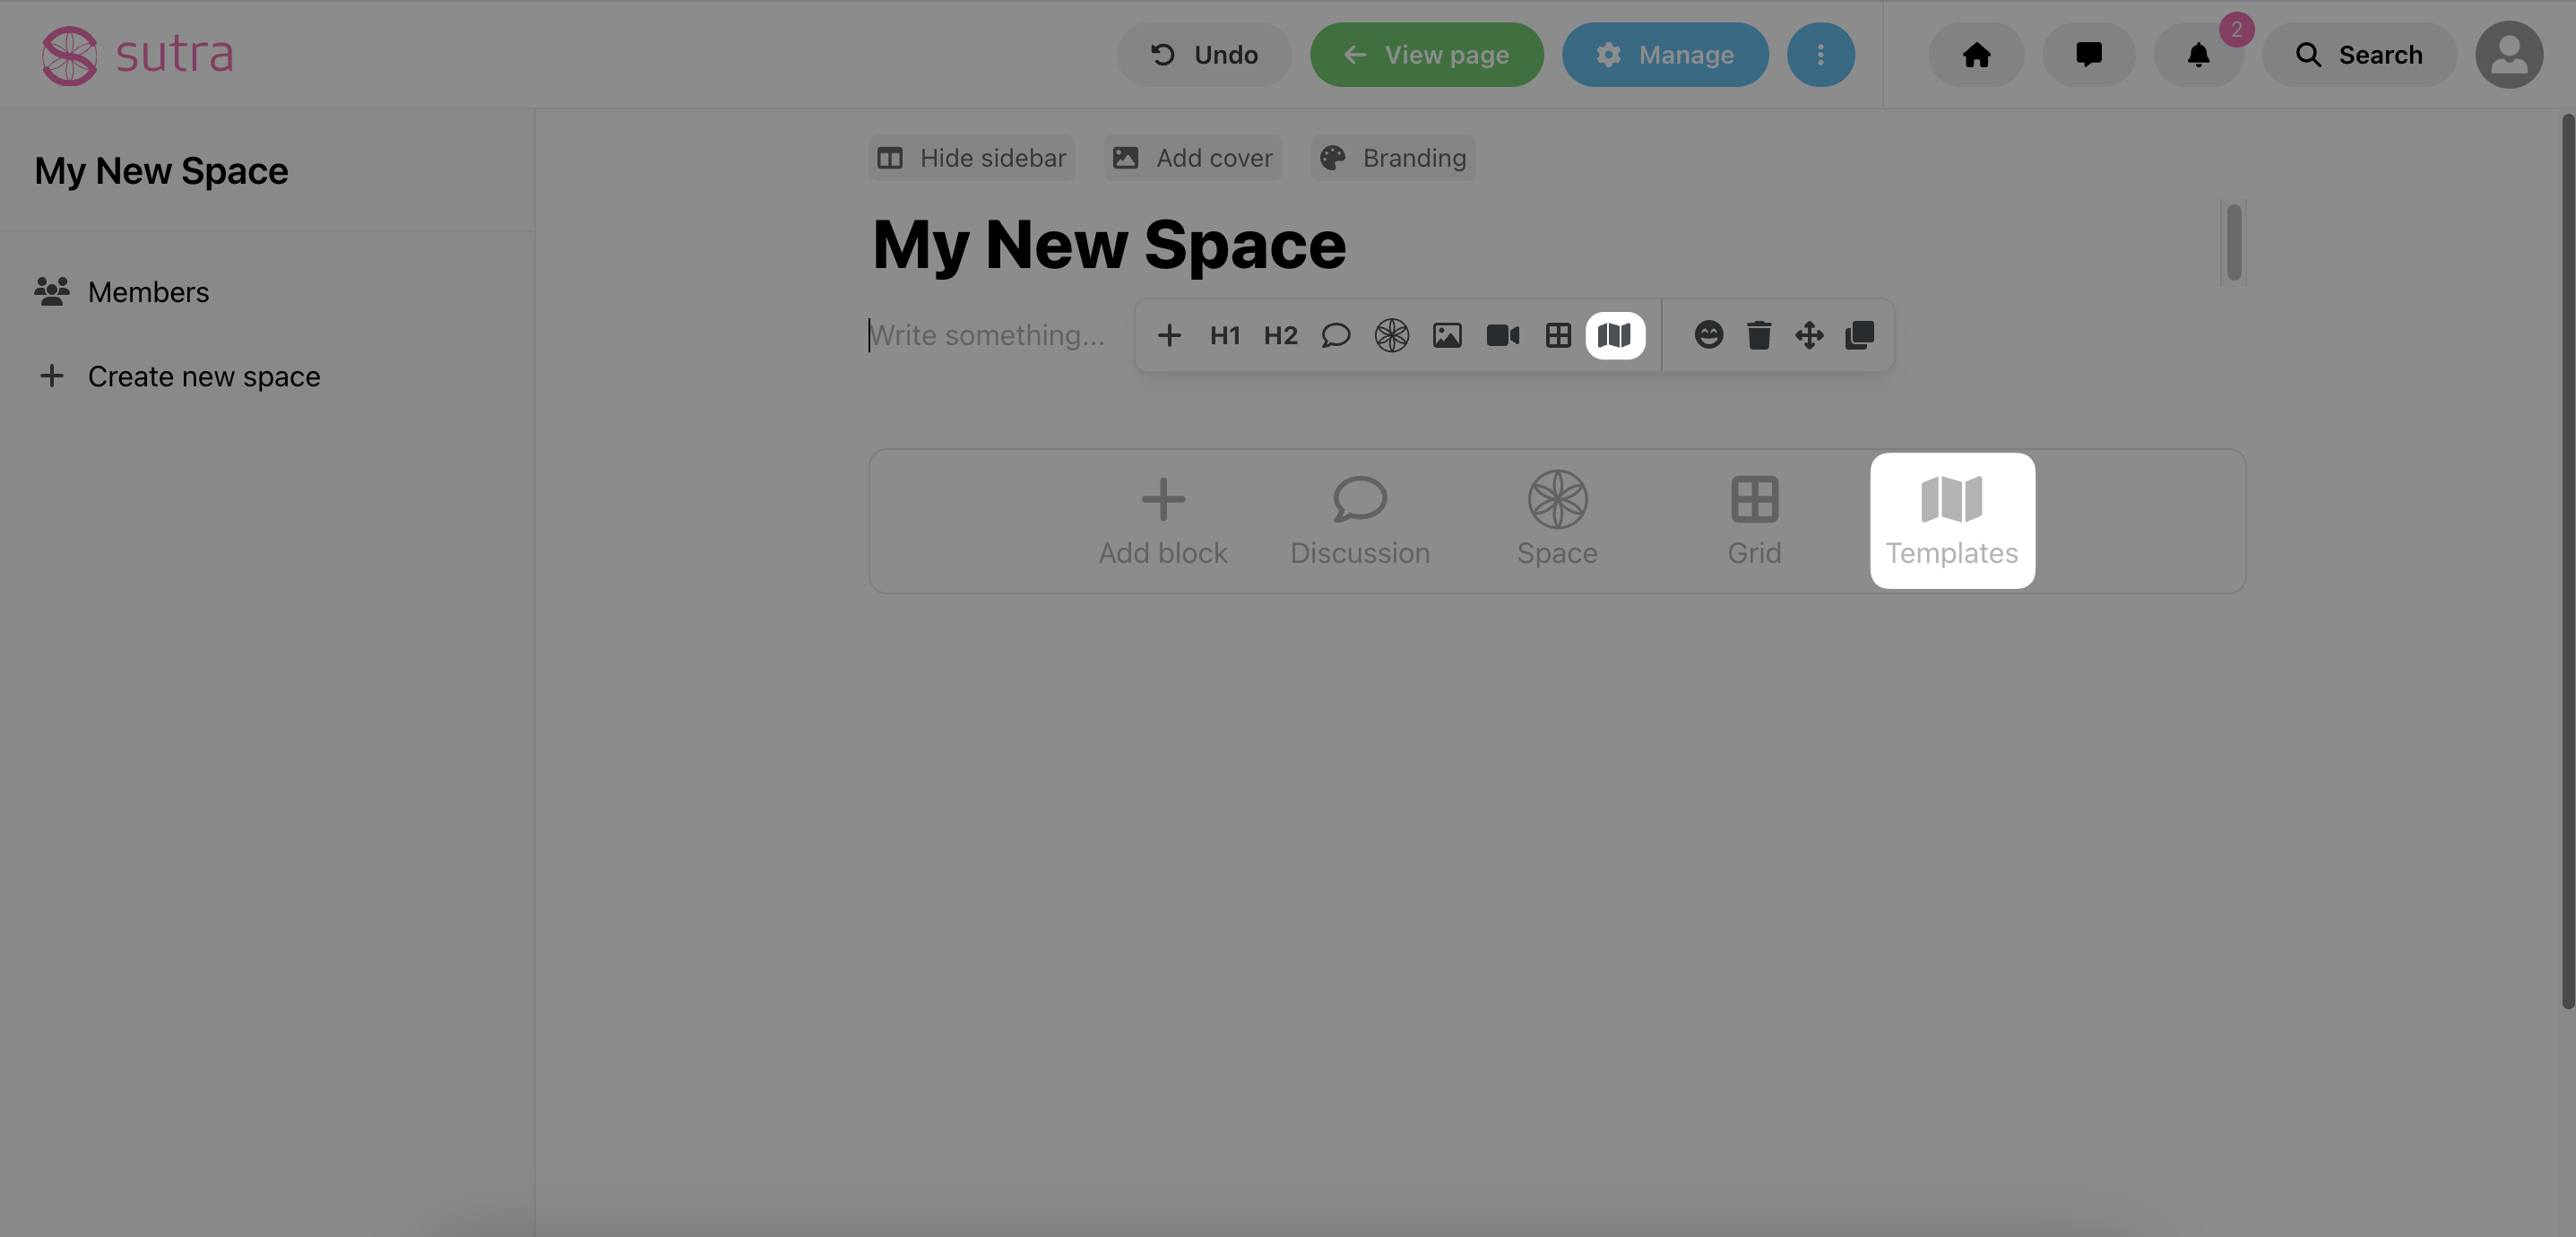Click the My New Space page title

click(x=1109, y=244)
